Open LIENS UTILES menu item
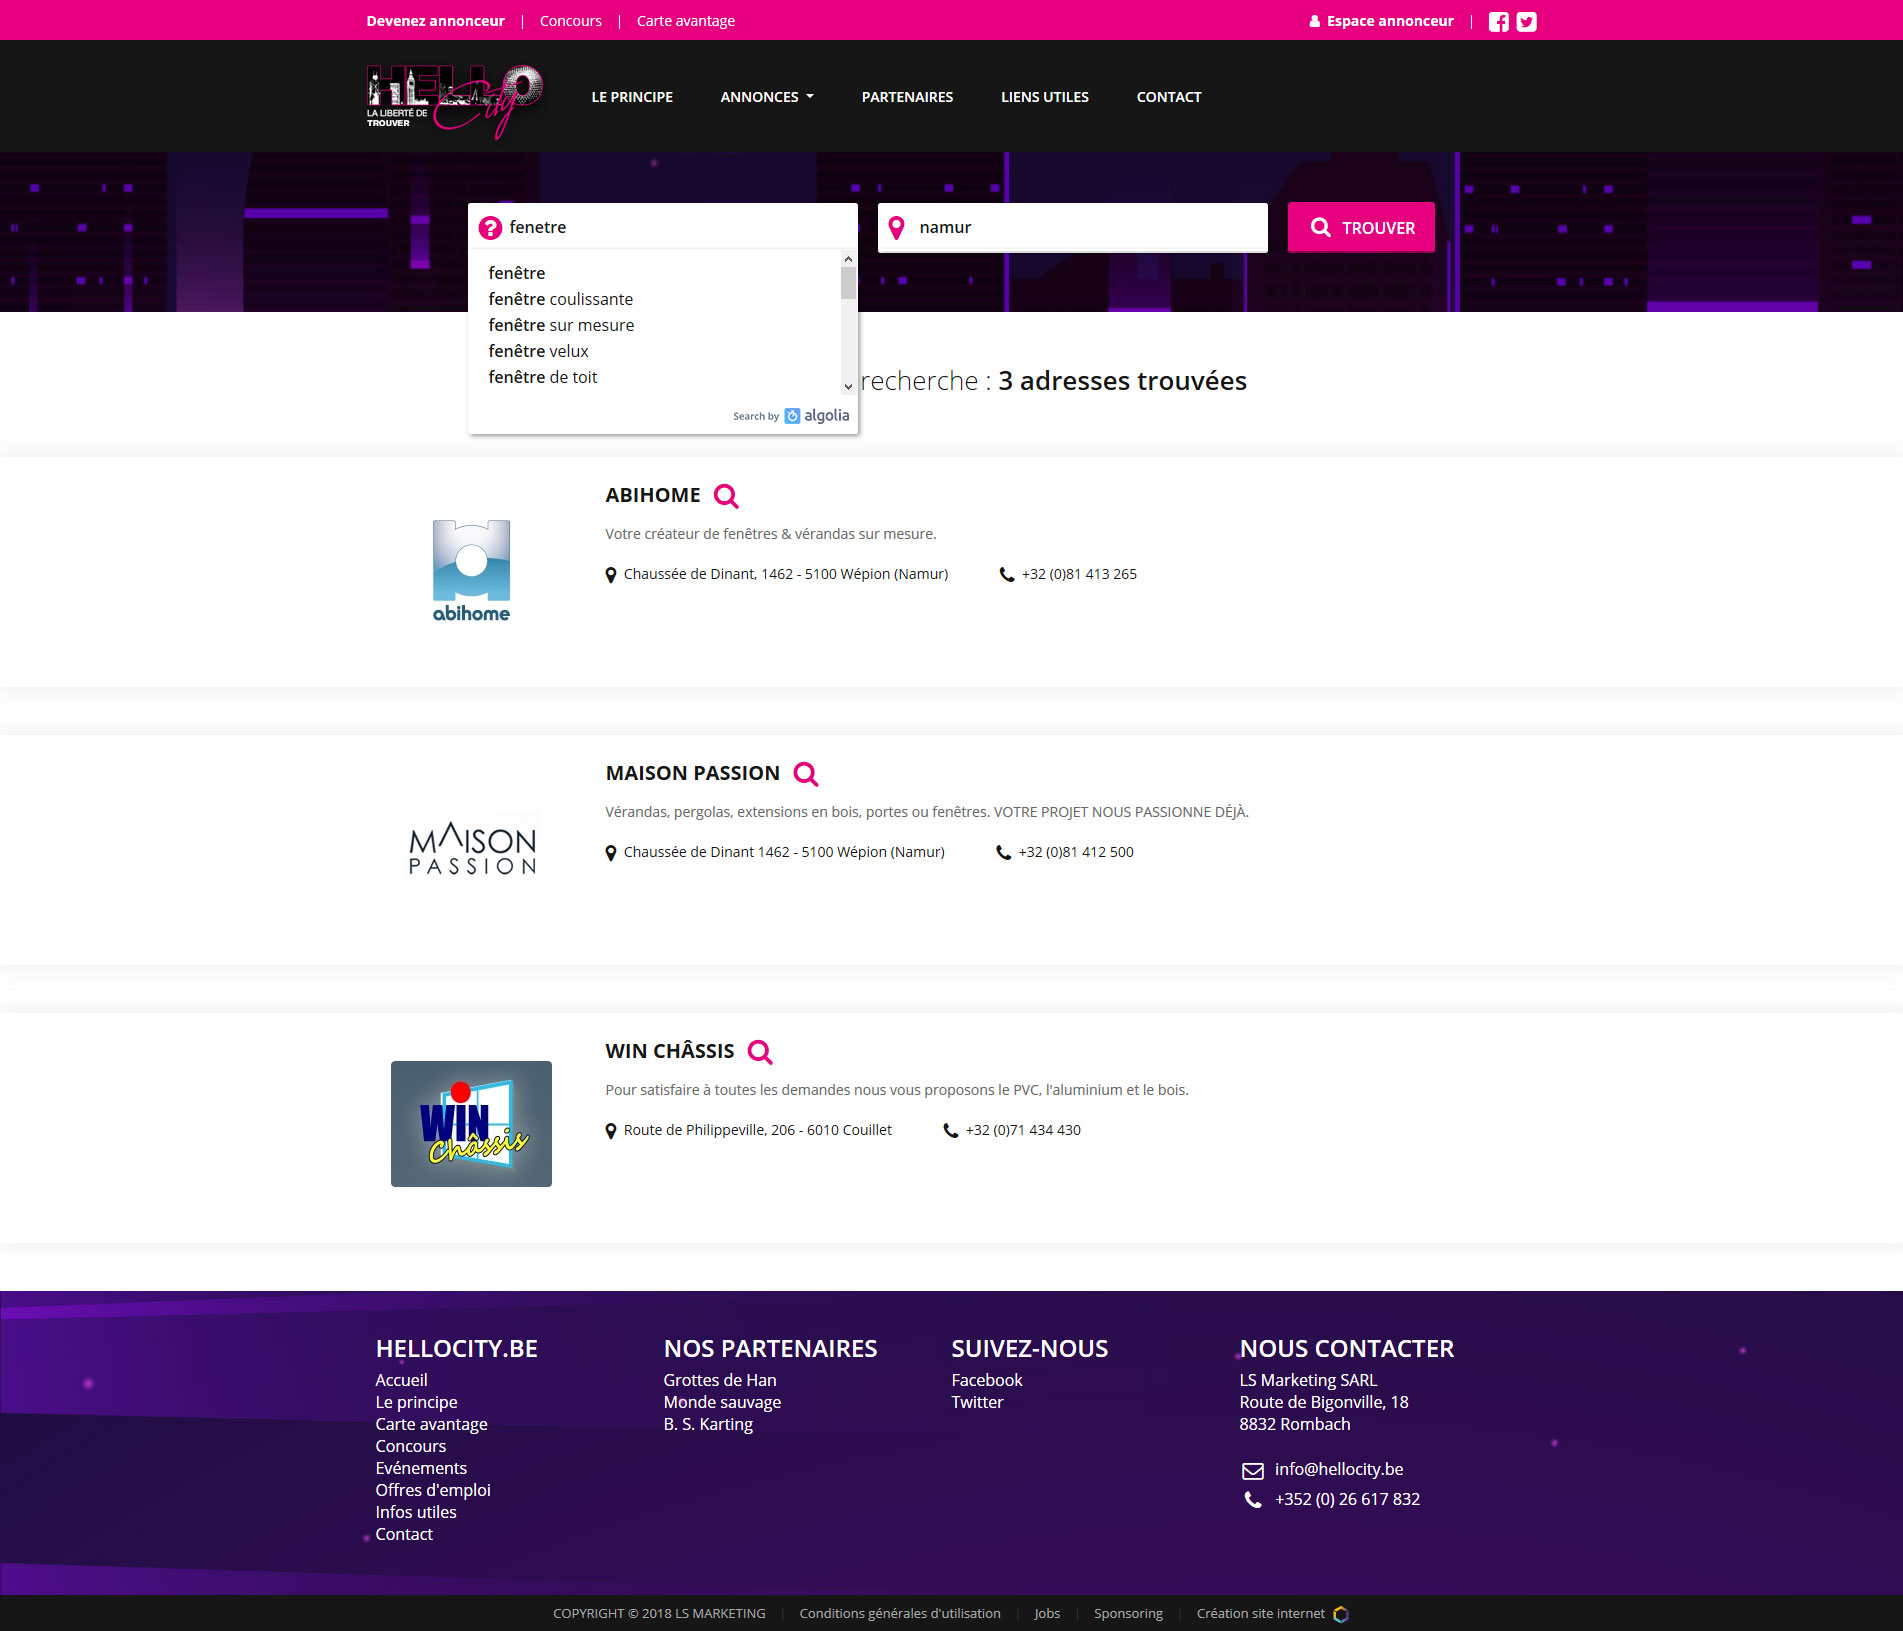The image size is (1903, 1631). pos(1045,97)
